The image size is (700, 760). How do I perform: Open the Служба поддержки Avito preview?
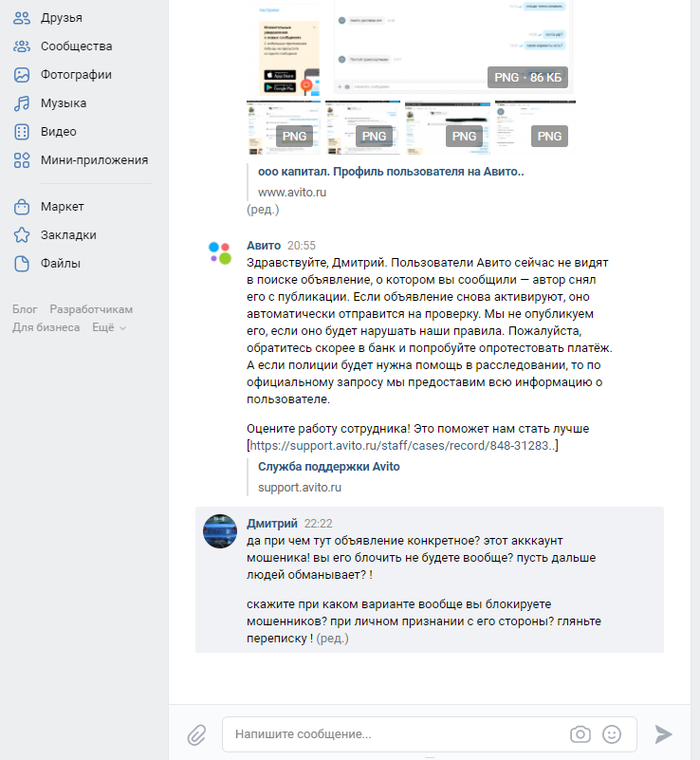(329, 467)
